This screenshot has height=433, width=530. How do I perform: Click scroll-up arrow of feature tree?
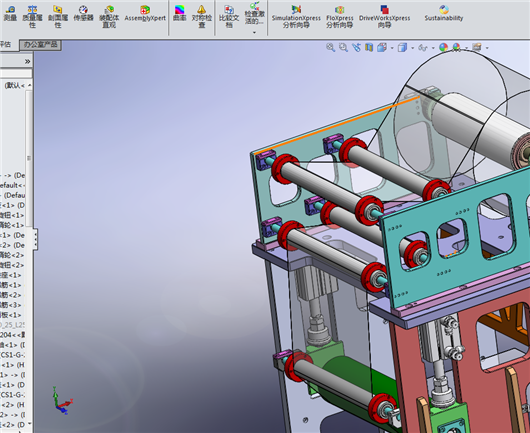[29, 85]
